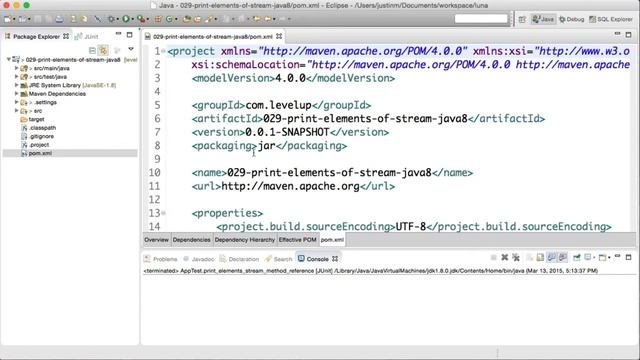Maximize the Console panel
This screenshot has width=640, height=360.
(x=629, y=257)
